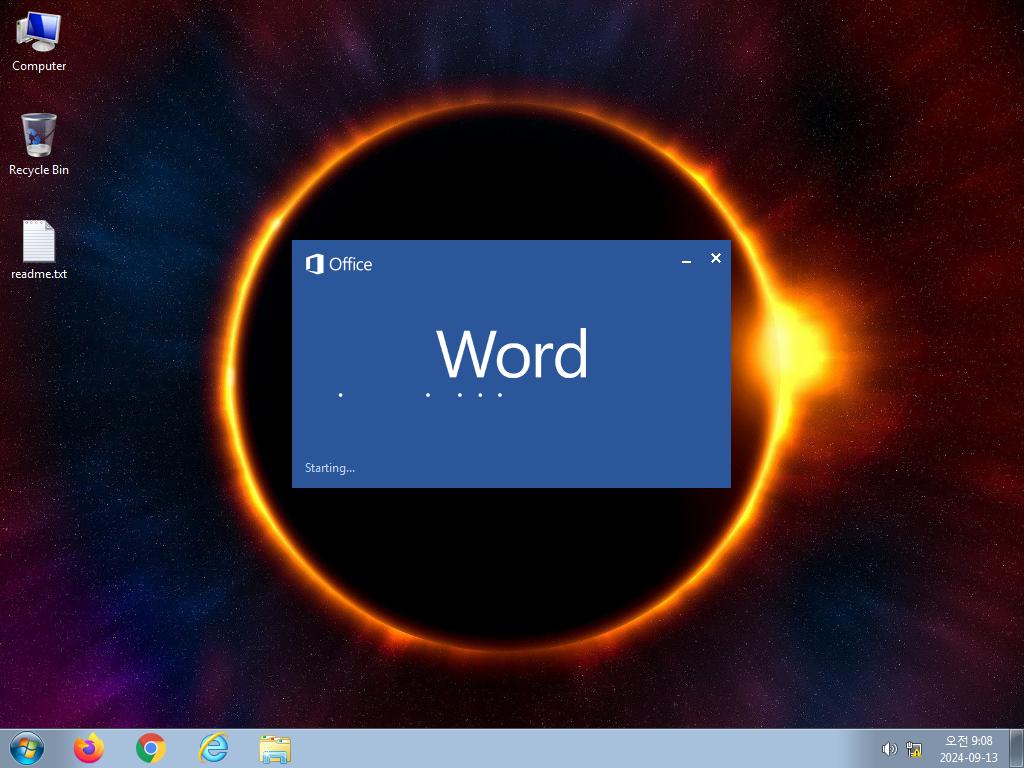
Task: Close the Word splash screen
Action: pos(716,259)
